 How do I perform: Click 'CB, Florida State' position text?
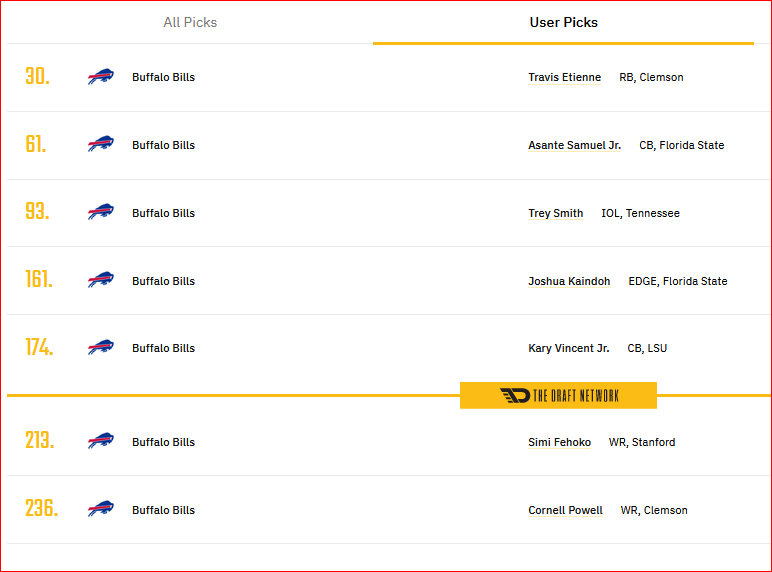click(681, 145)
